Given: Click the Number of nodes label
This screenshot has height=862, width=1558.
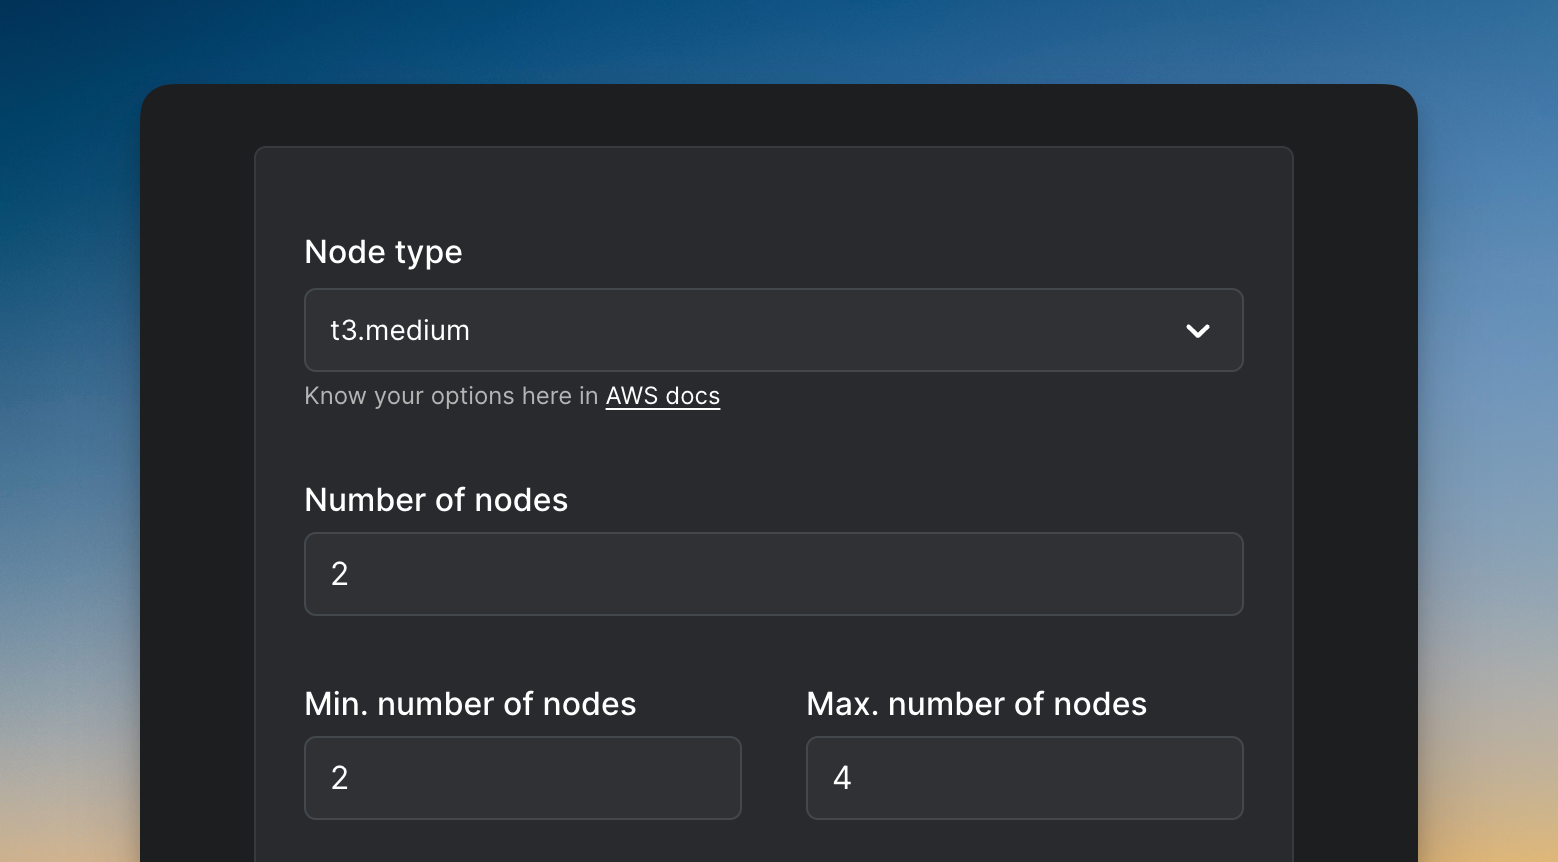Looking at the screenshot, I should click(x=436, y=500).
